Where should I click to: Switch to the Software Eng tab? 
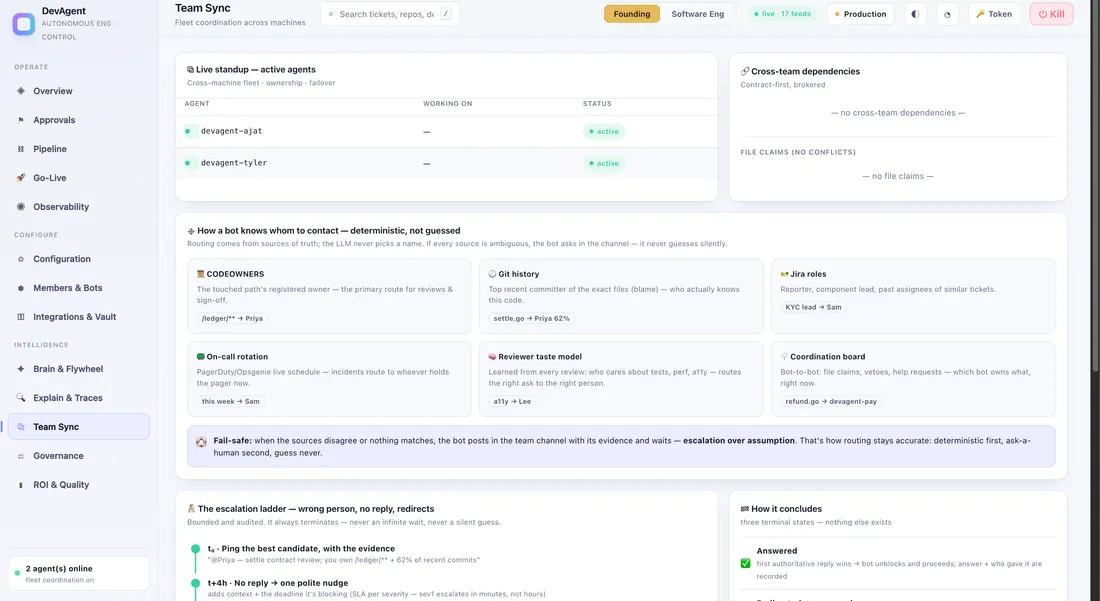click(x=697, y=14)
